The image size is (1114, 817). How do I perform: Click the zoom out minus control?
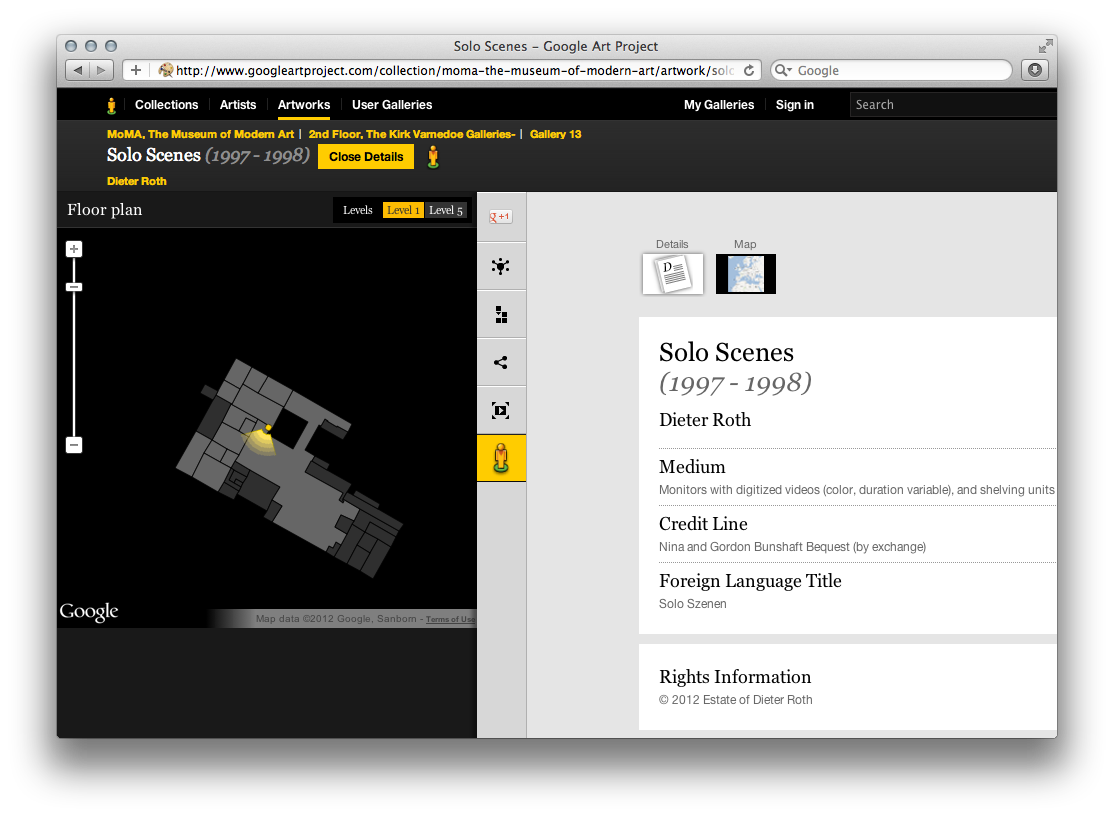pyautogui.click(x=74, y=443)
